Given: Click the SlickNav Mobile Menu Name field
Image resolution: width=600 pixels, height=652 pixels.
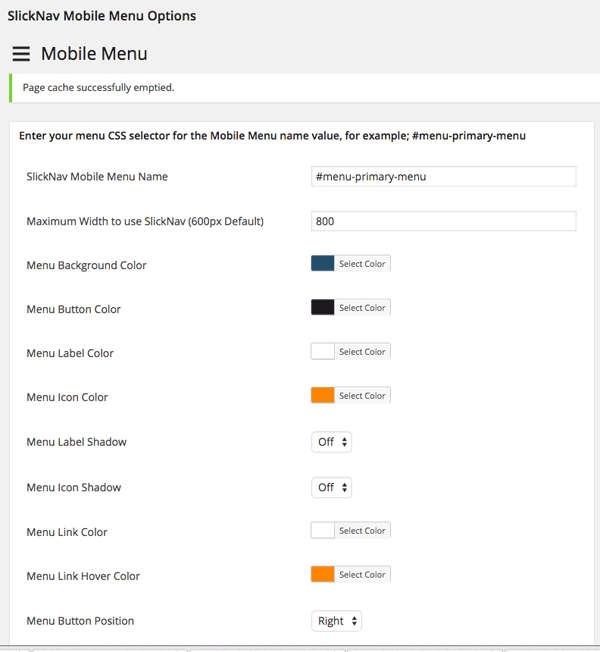Looking at the screenshot, I should (x=444, y=176).
